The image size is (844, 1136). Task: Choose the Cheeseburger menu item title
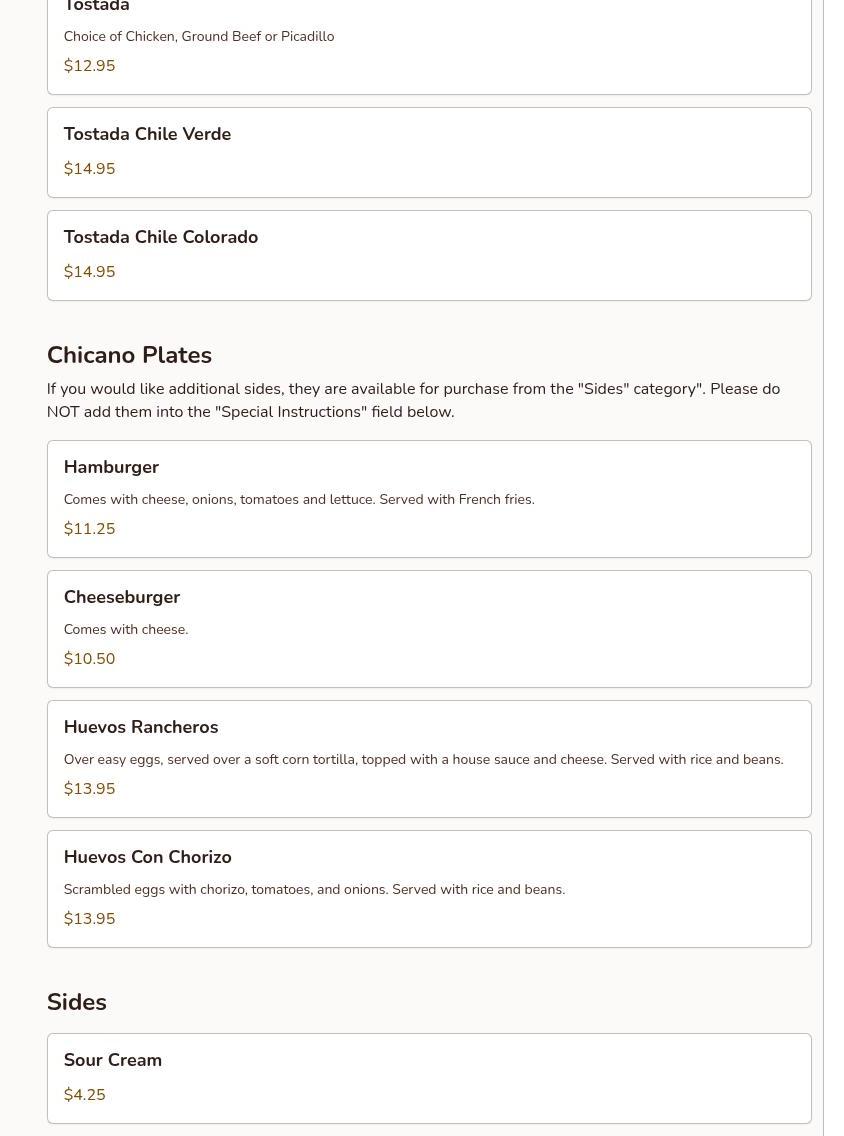click(122, 598)
